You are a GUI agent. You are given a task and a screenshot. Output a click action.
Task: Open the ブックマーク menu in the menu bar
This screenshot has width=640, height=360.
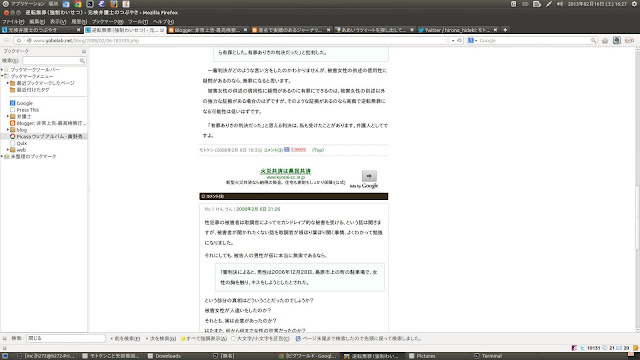pyautogui.click(x=107, y=22)
